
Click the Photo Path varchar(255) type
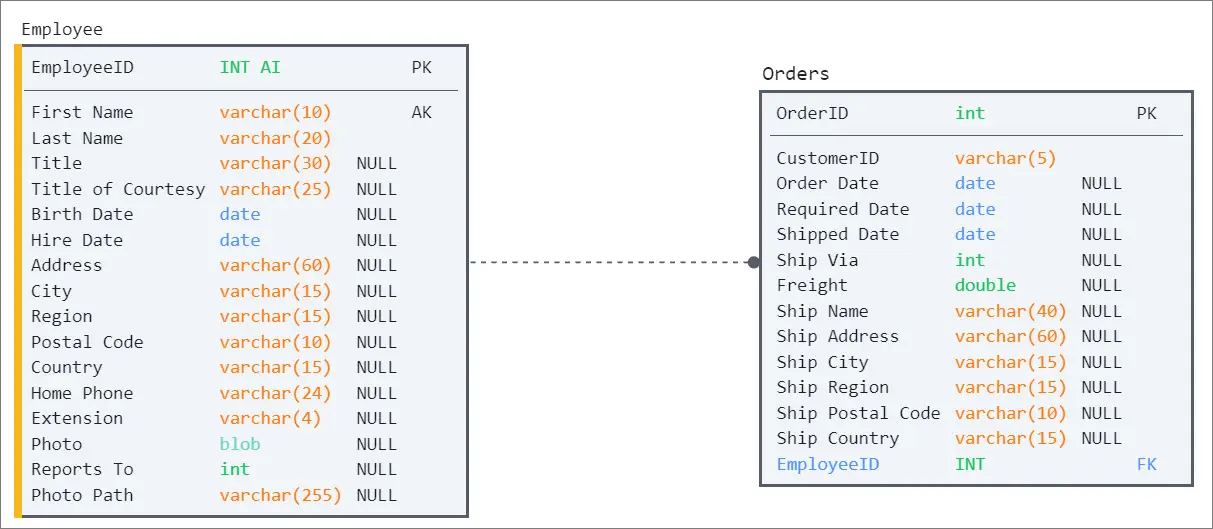(x=280, y=495)
